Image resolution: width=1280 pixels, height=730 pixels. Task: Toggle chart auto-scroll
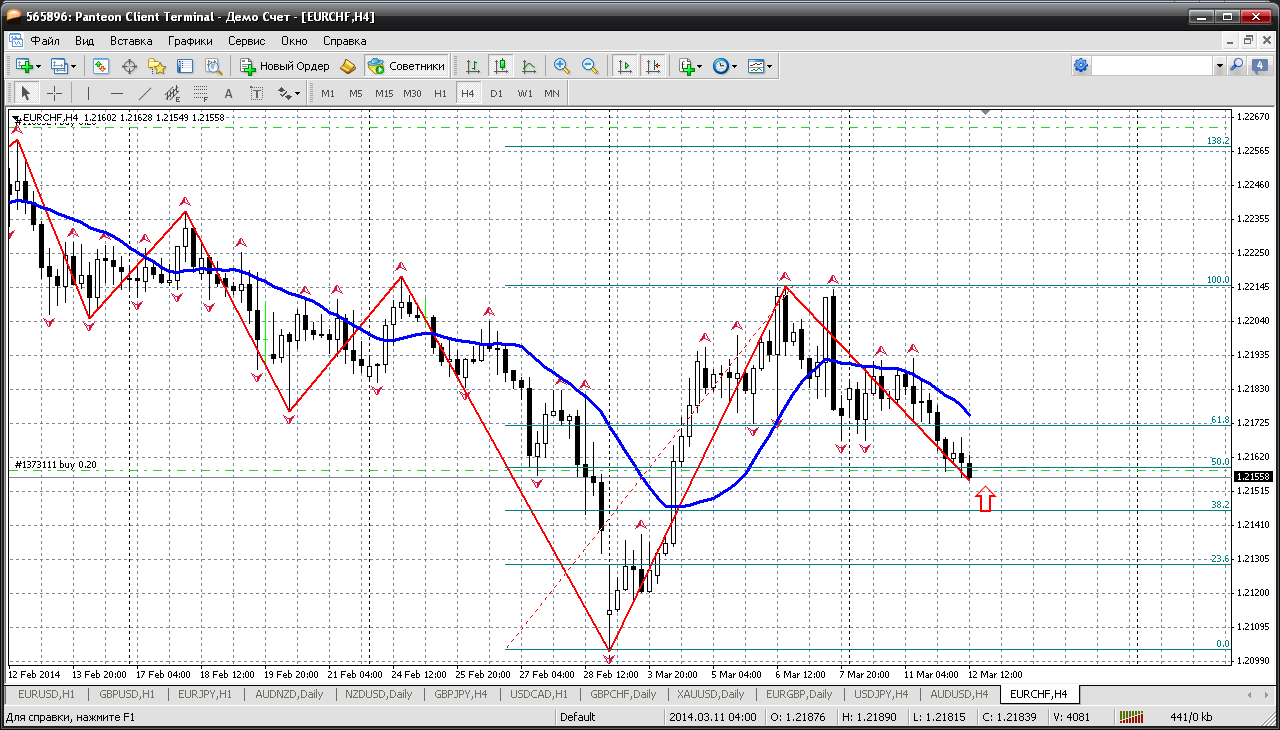tap(625, 66)
